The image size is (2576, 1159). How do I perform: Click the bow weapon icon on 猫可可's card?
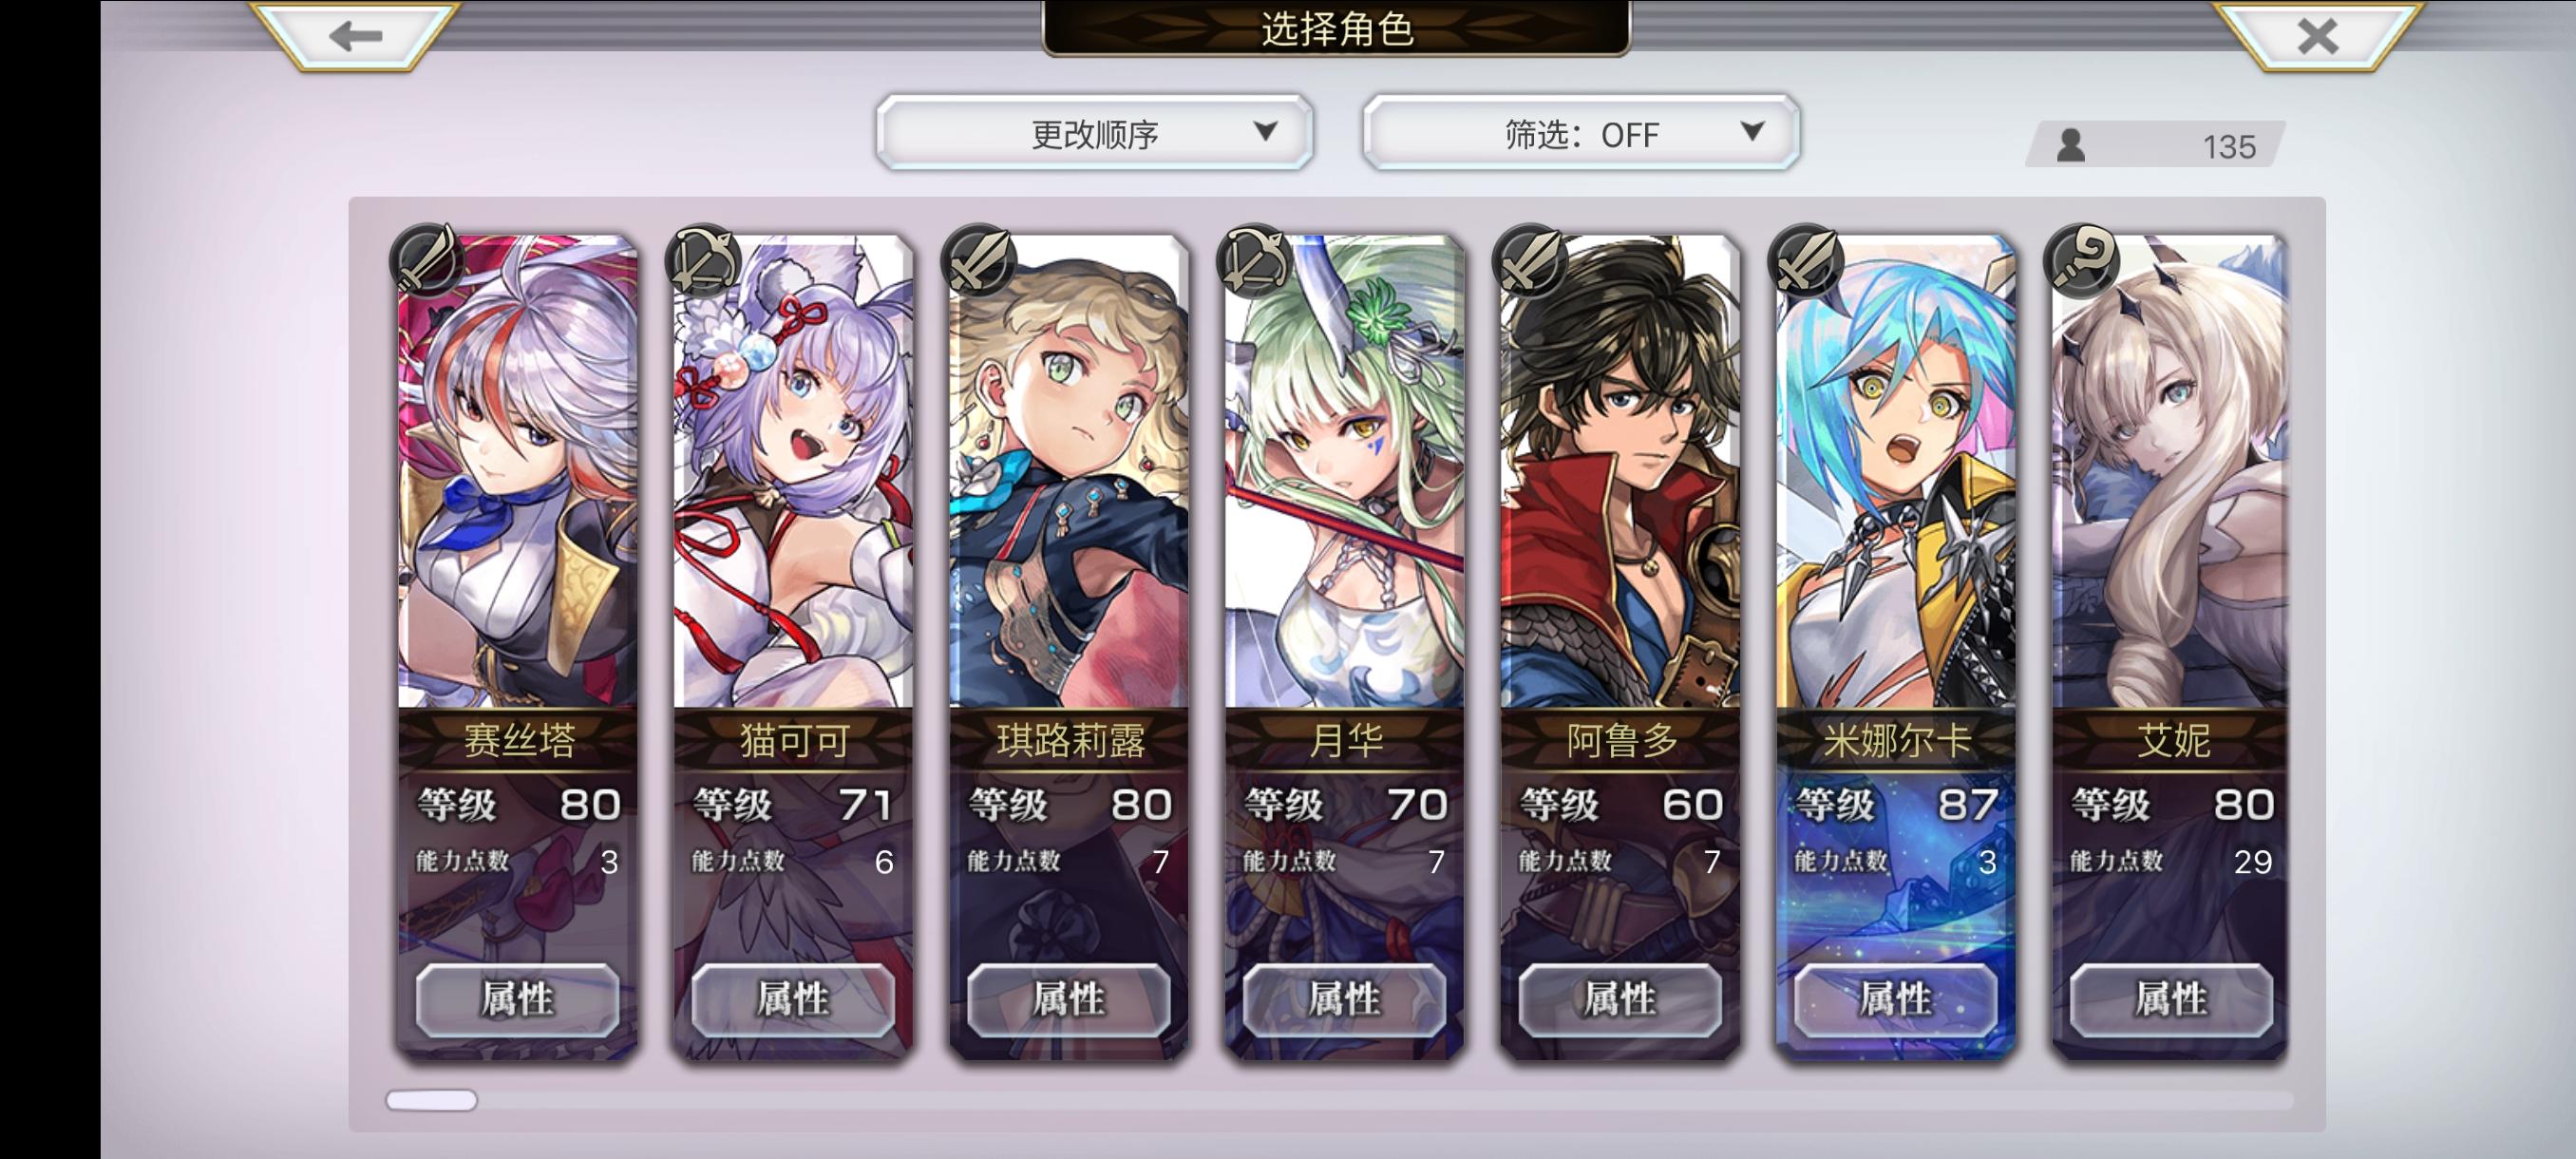click(703, 261)
